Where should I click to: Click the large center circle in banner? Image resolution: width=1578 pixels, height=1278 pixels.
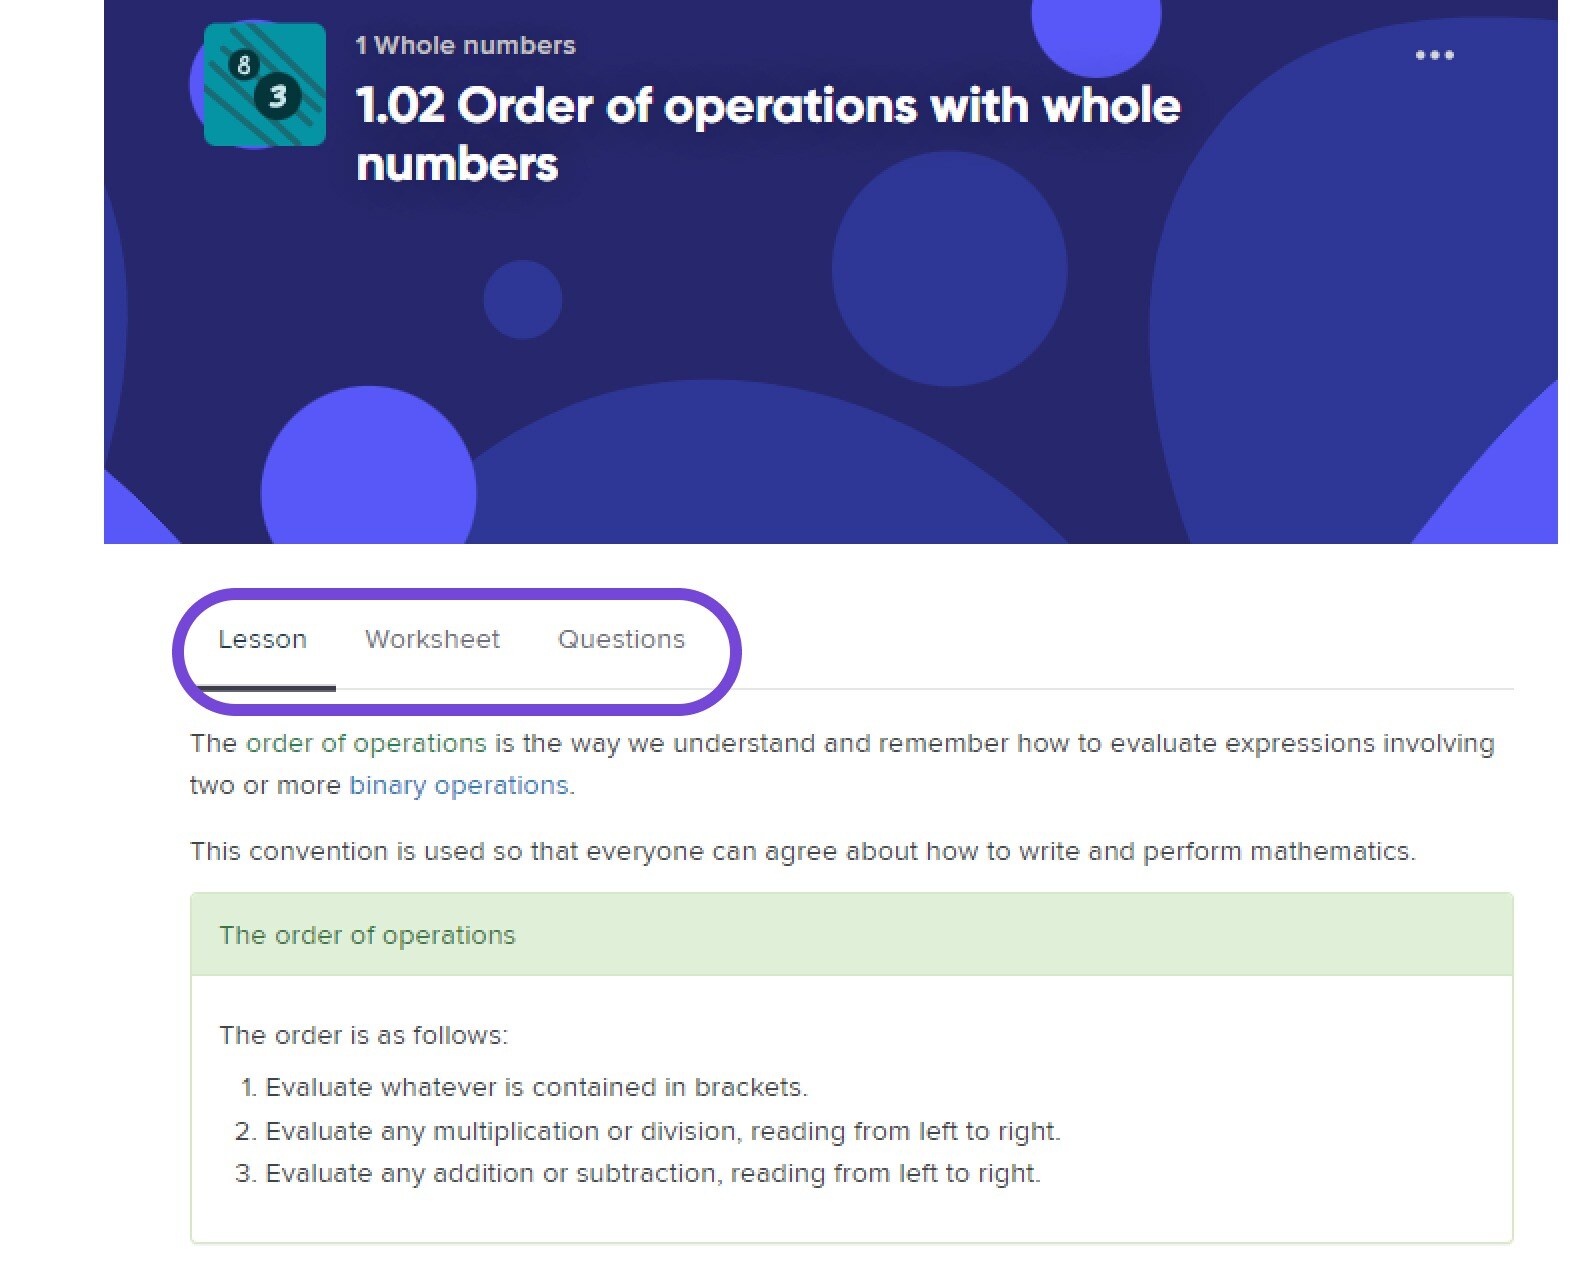pyautogui.click(x=949, y=269)
